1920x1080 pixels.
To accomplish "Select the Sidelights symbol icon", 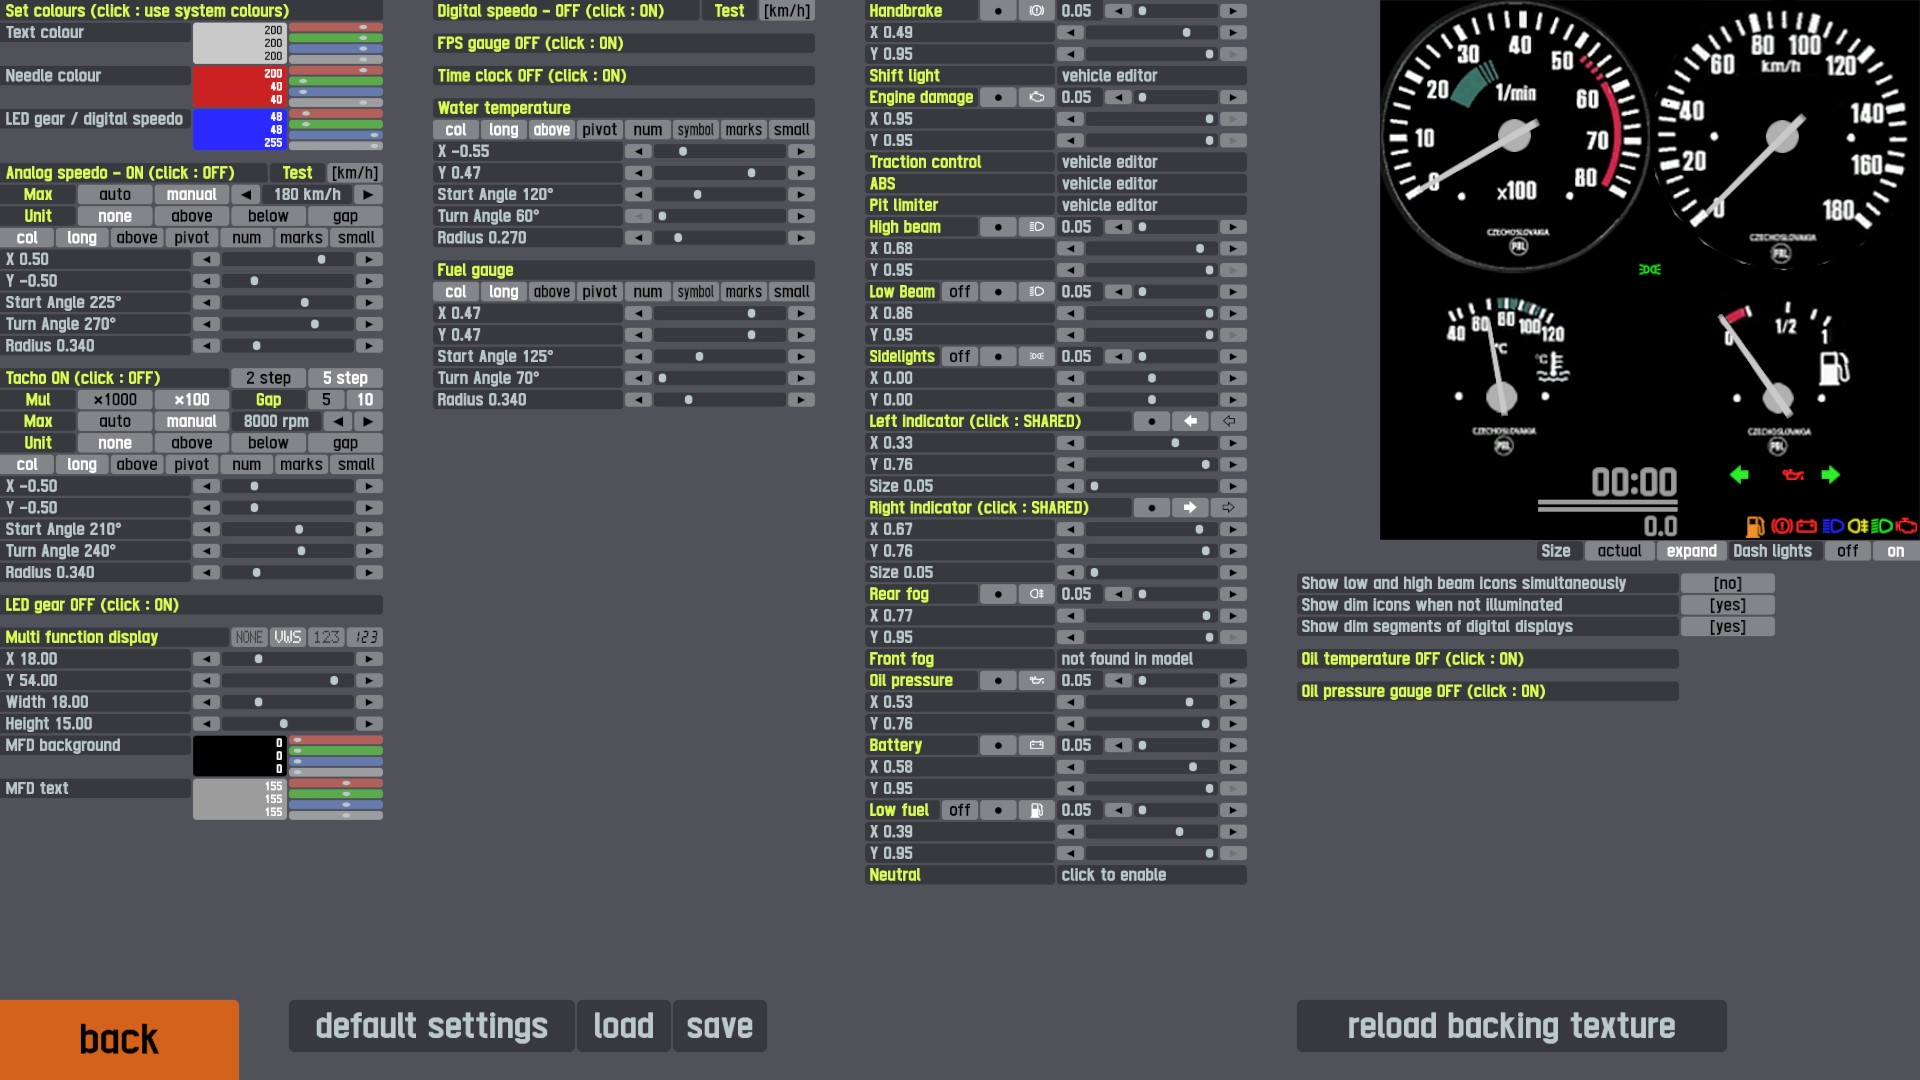I will click(1036, 357).
